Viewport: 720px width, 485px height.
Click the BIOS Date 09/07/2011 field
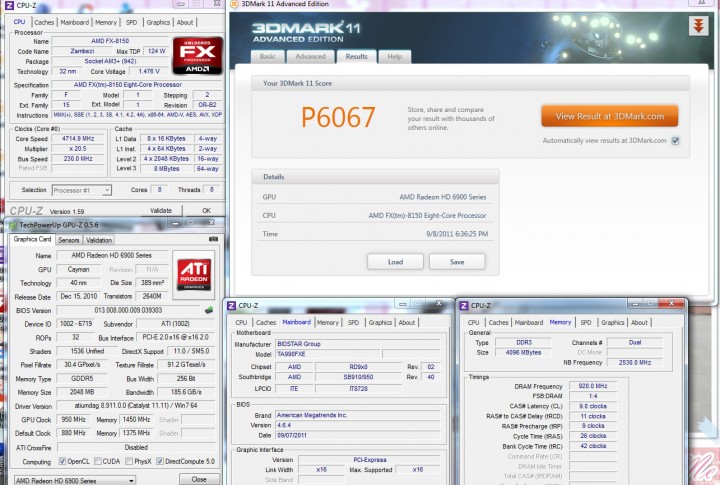click(358, 435)
